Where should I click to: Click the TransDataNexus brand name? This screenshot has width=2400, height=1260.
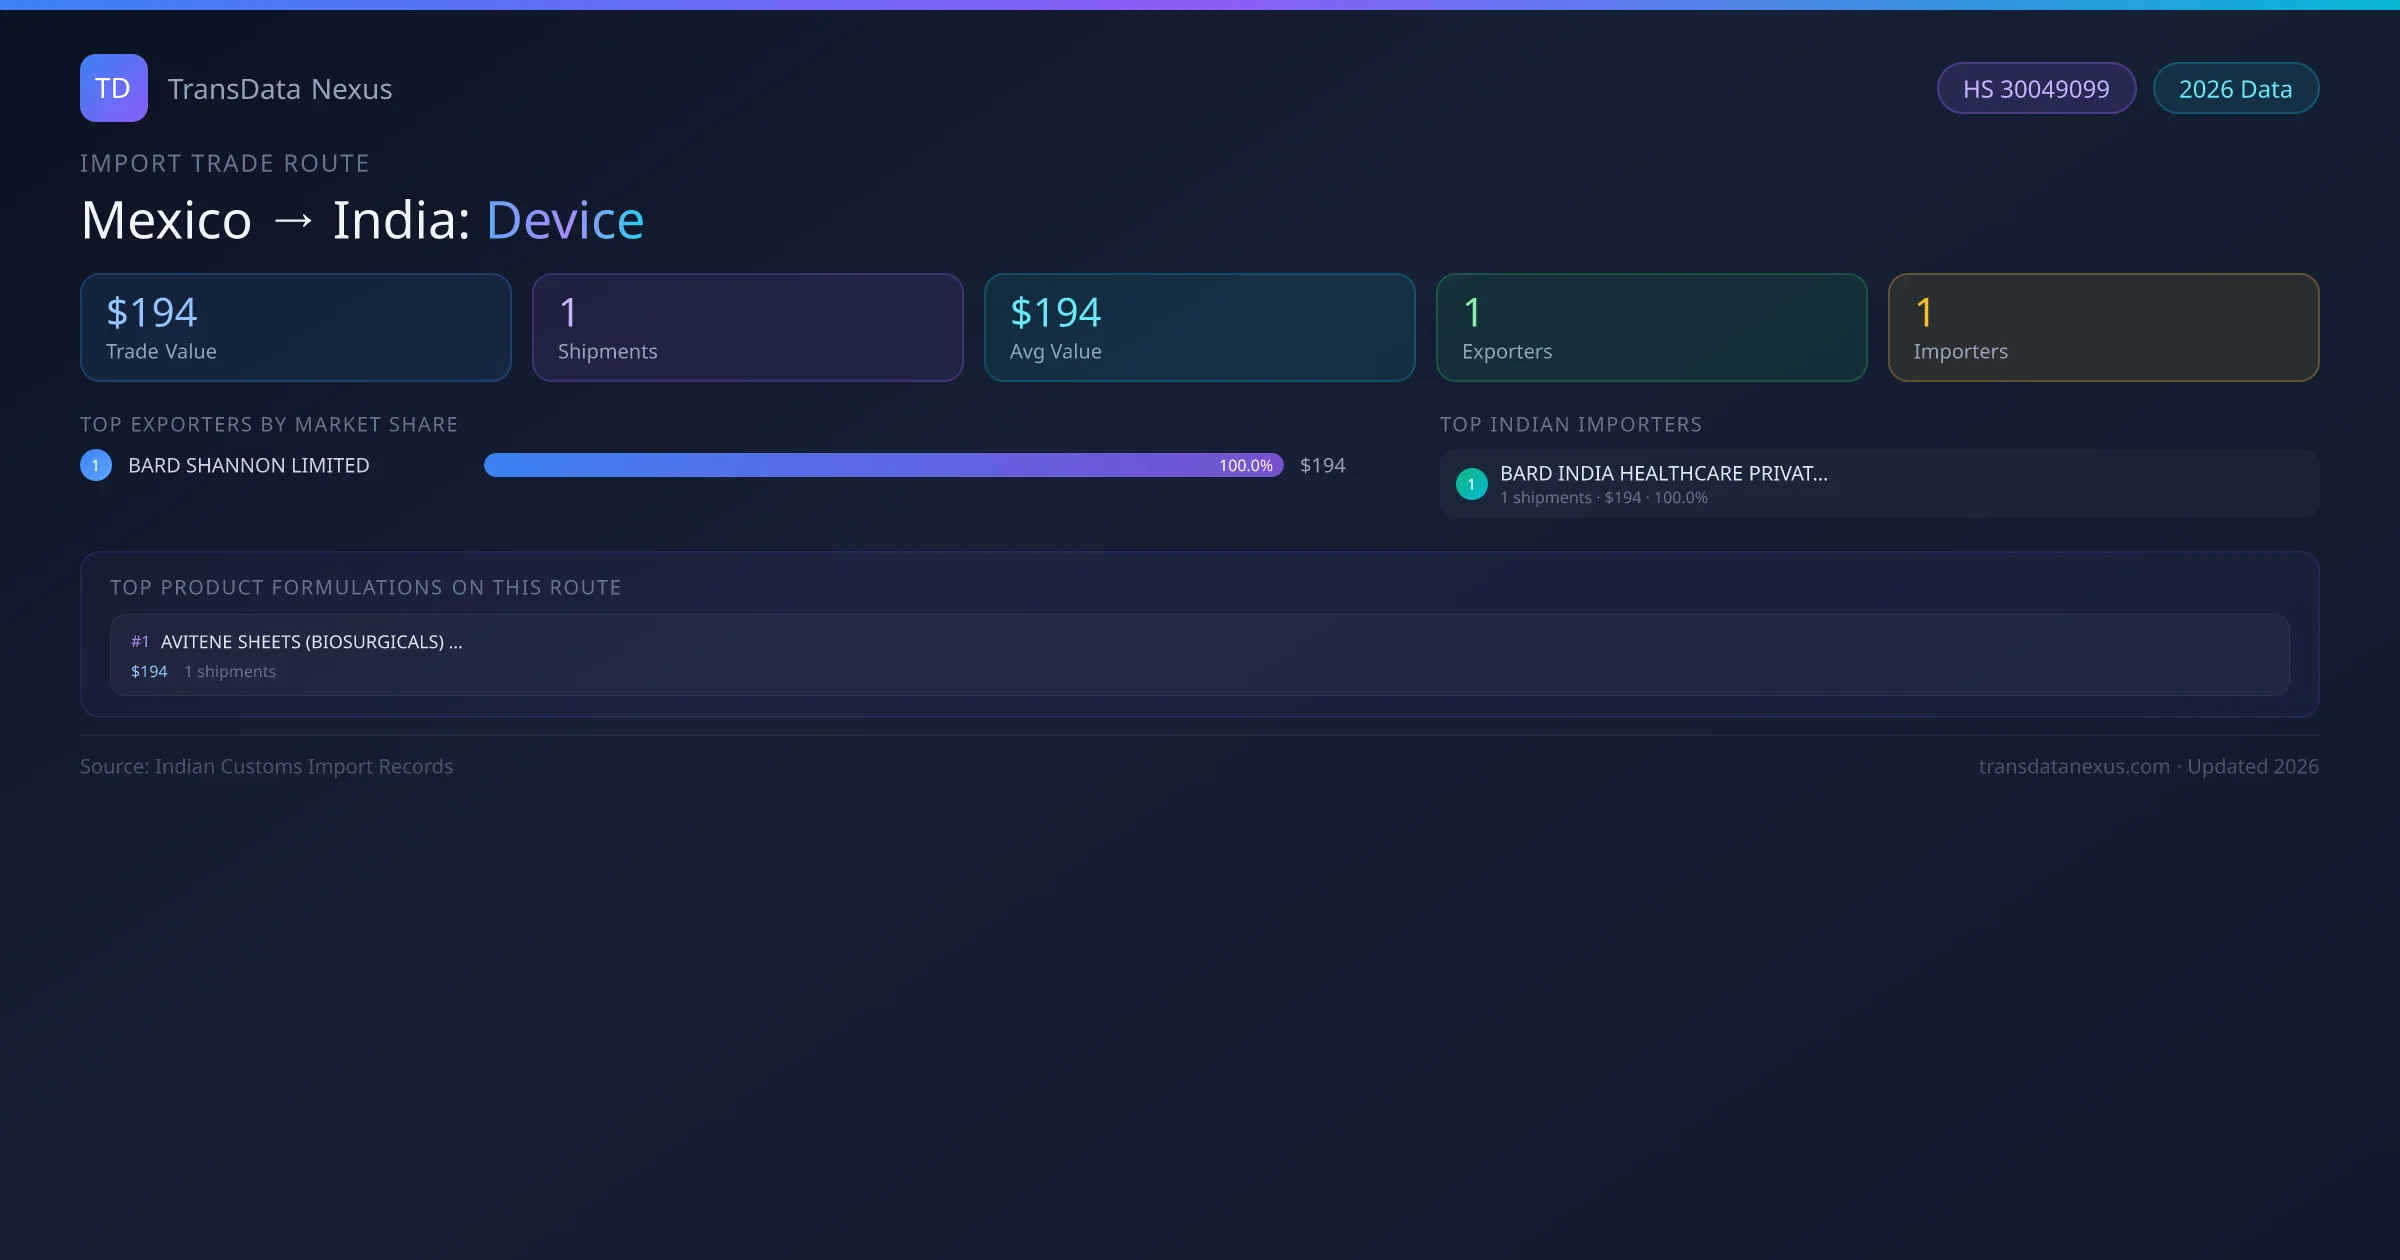pyautogui.click(x=279, y=89)
